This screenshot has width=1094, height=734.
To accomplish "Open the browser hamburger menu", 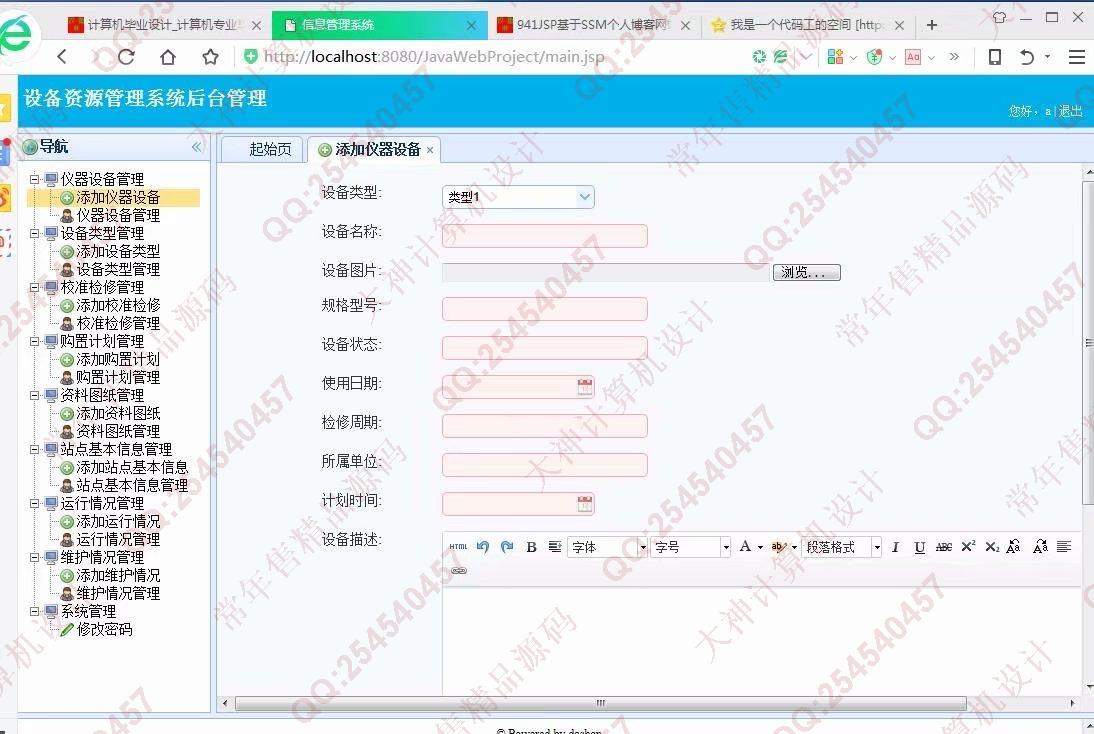I will [x=1077, y=57].
